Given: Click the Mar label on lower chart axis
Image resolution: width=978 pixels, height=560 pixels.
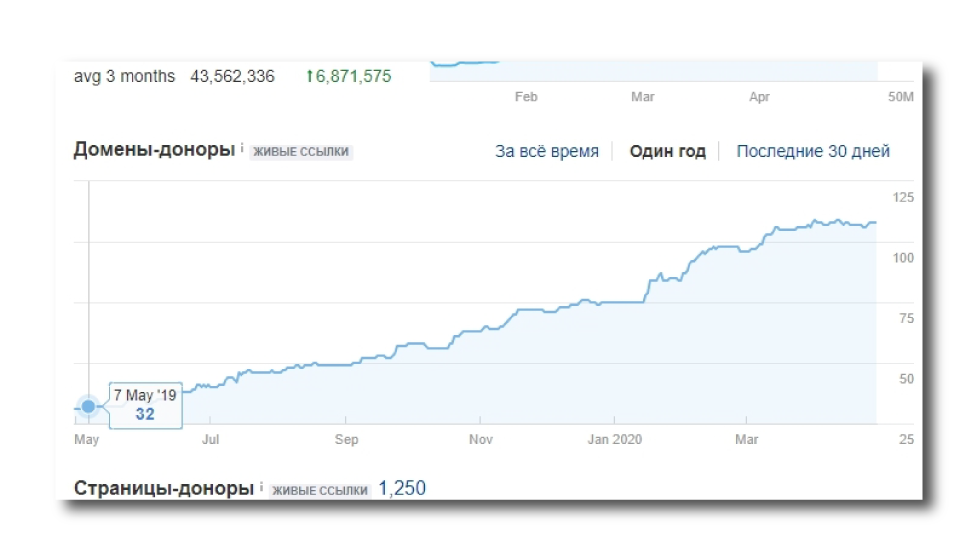Looking at the screenshot, I should point(746,440).
